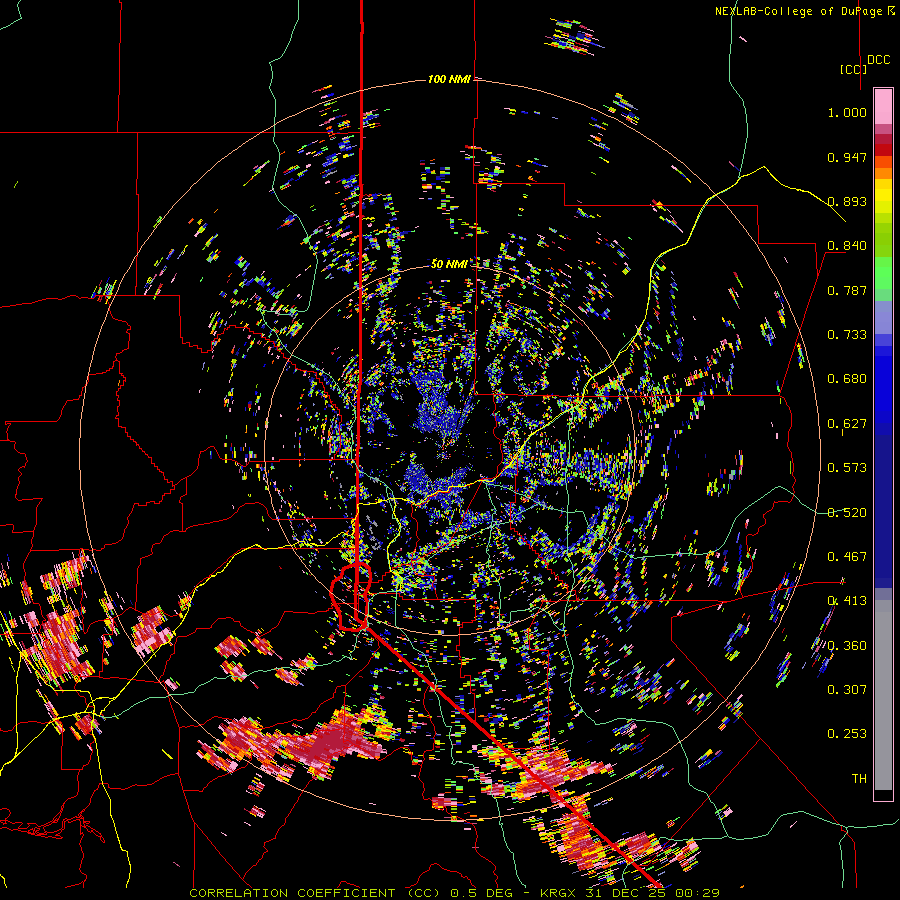Screen dimensions: 900x900
Task: Select the 0.573 legend value
Action: [x=847, y=468]
